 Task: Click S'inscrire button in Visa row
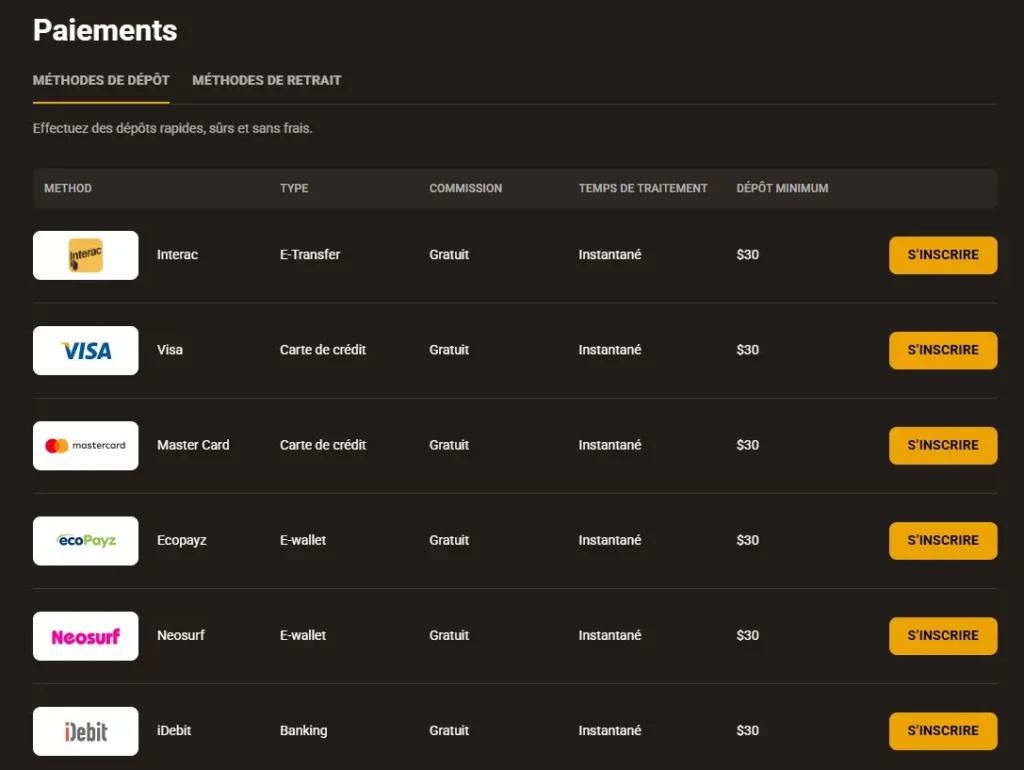click(943, 351)
